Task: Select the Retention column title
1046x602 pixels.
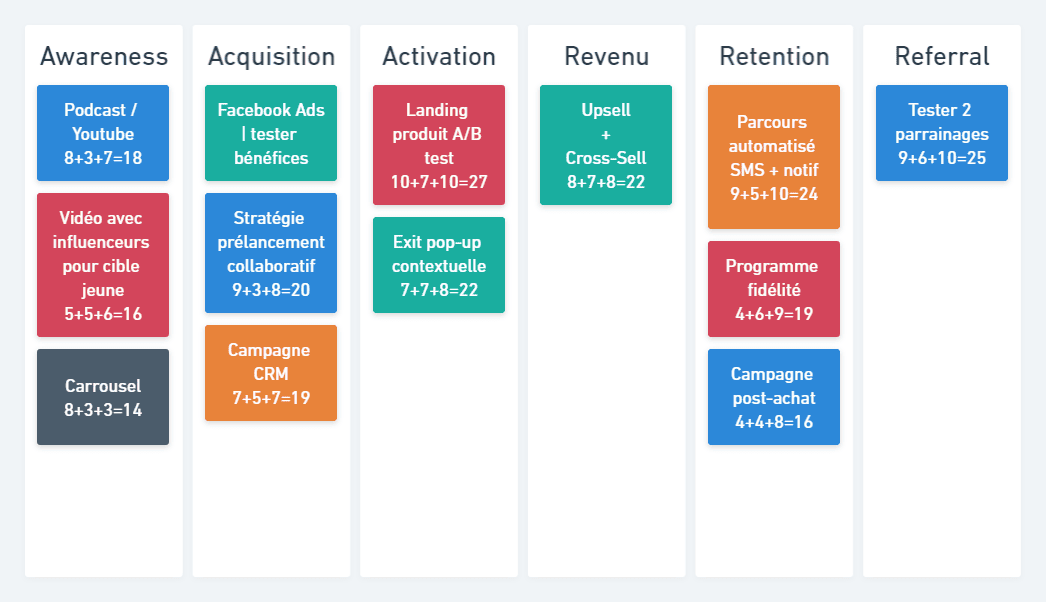Action: (774, 57)
